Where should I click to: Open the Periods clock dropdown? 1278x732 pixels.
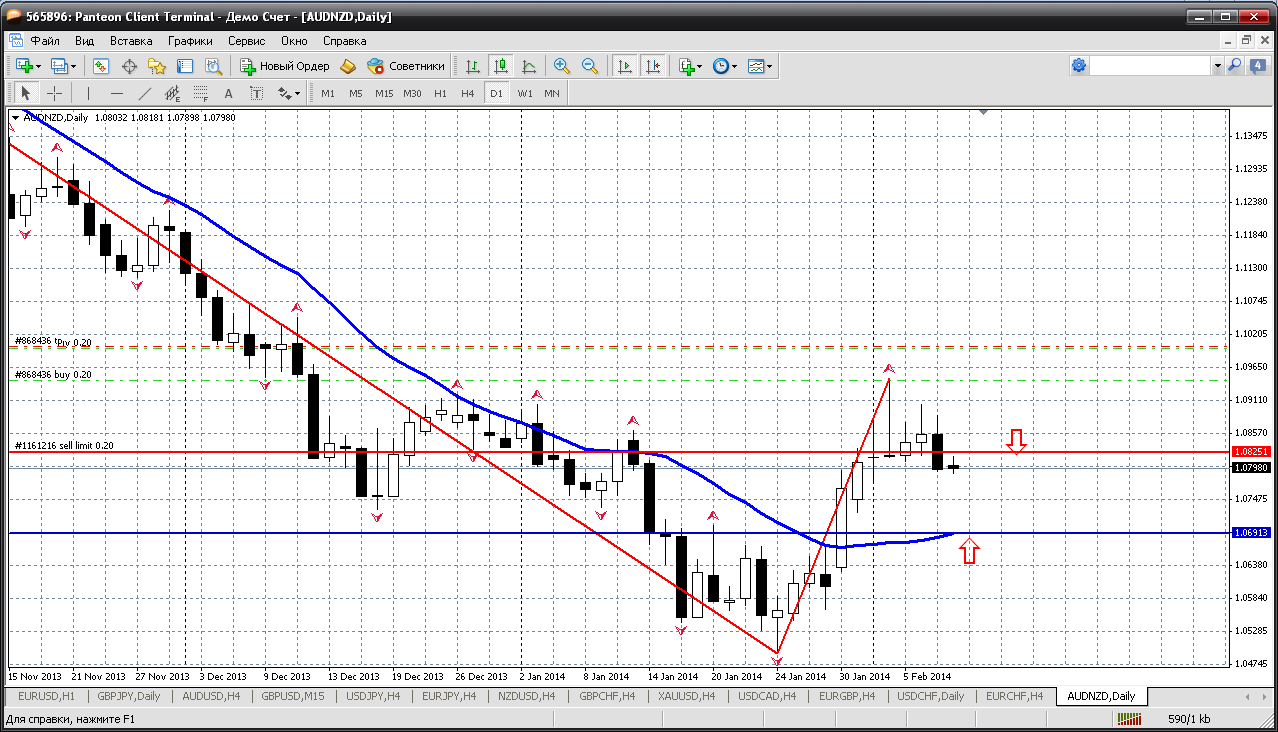[725, 66]
